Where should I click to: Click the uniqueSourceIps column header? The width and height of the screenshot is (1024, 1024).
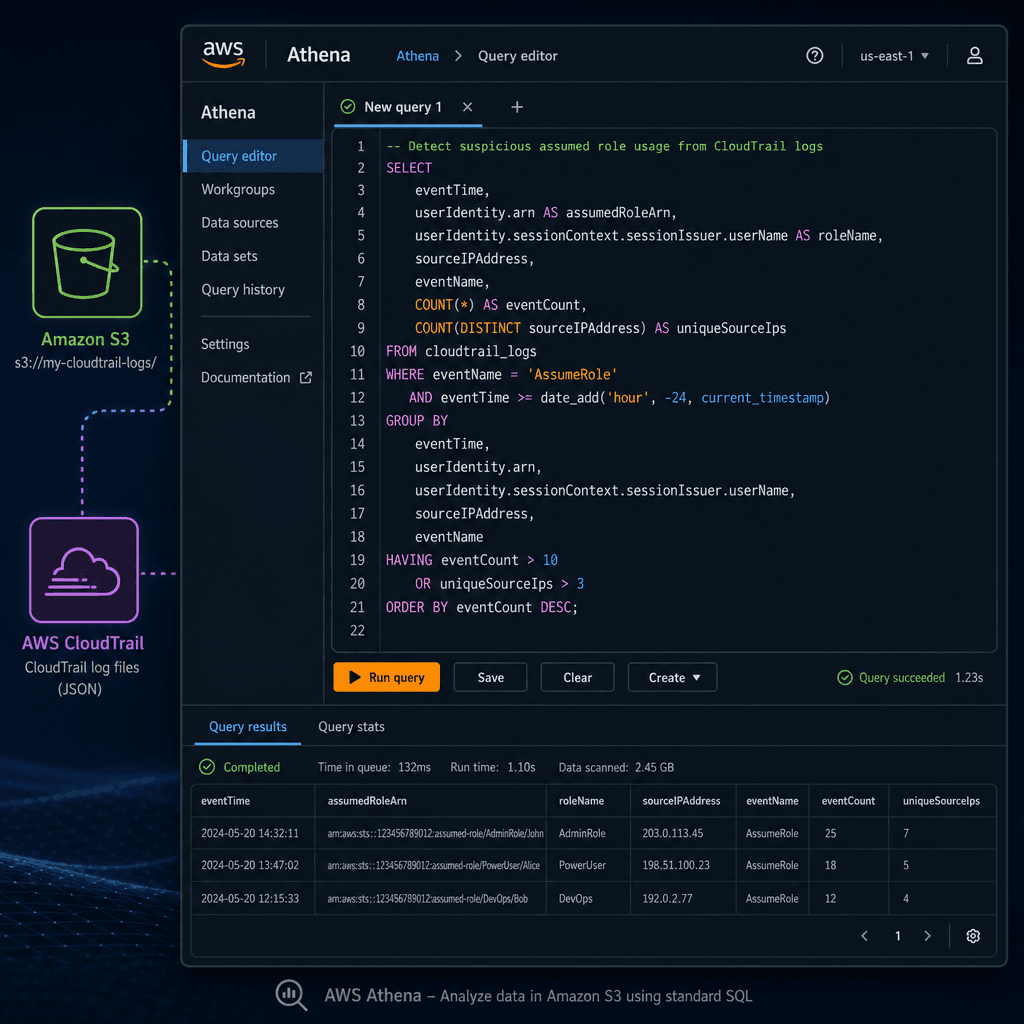941,801
